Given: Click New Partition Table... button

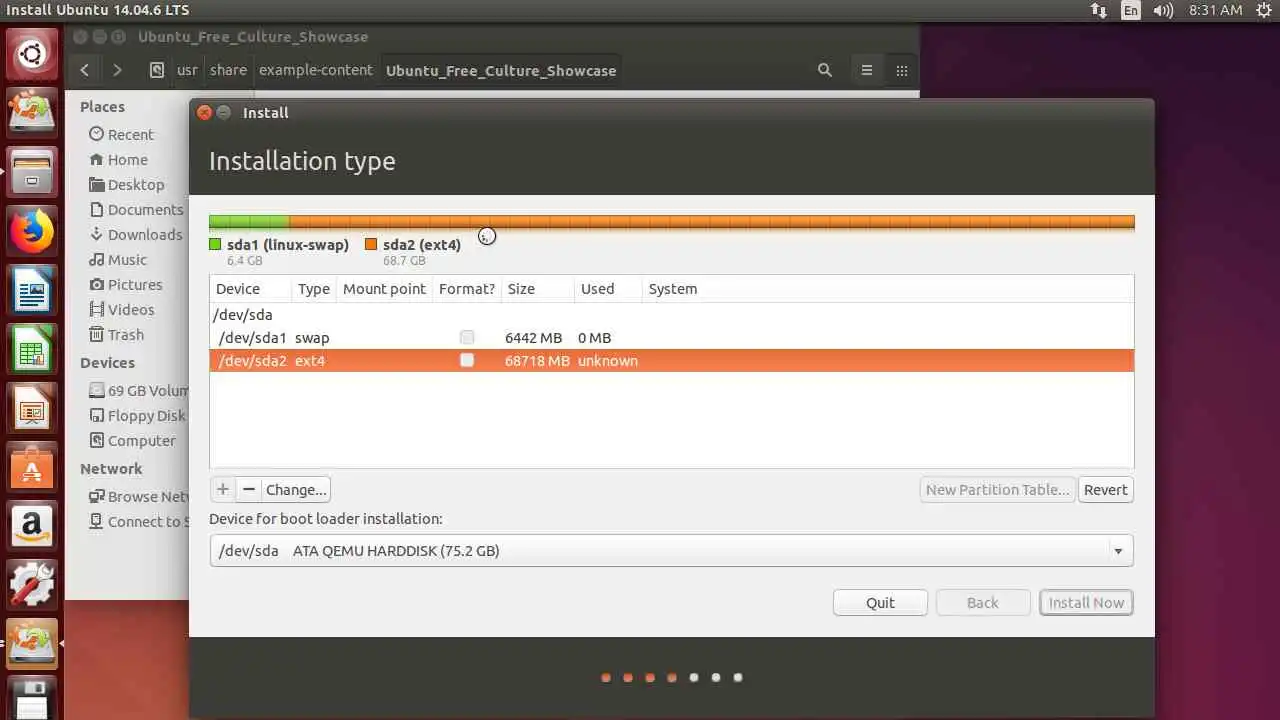Looking at the screenshot, I should pyautogui.click(x=997, y=489).
